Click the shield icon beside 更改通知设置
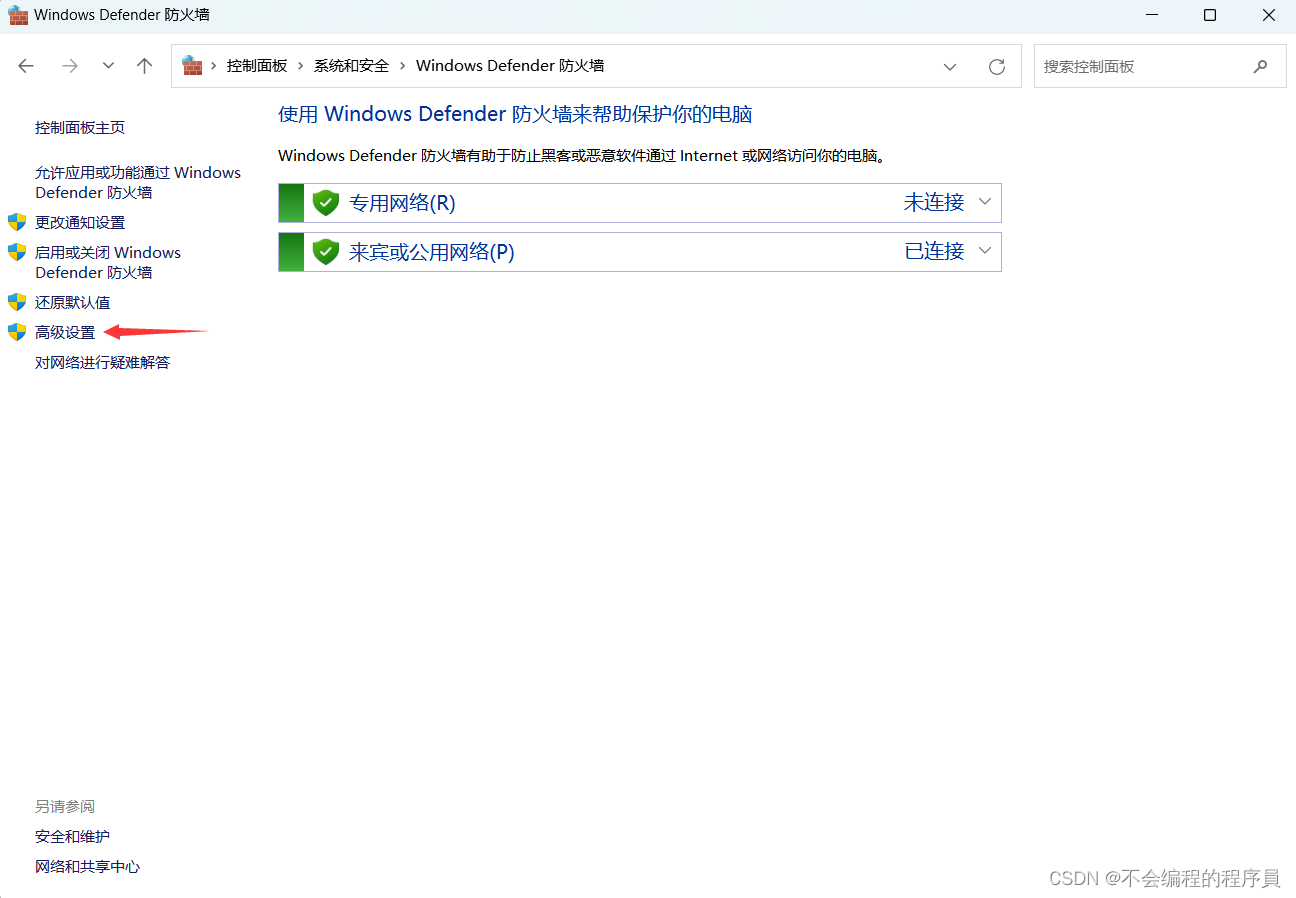 coord(17,222)
